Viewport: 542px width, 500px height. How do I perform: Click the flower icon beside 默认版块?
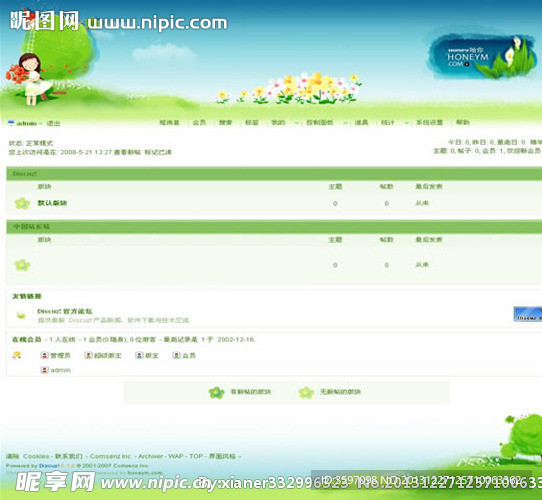(x=22, y=203)
